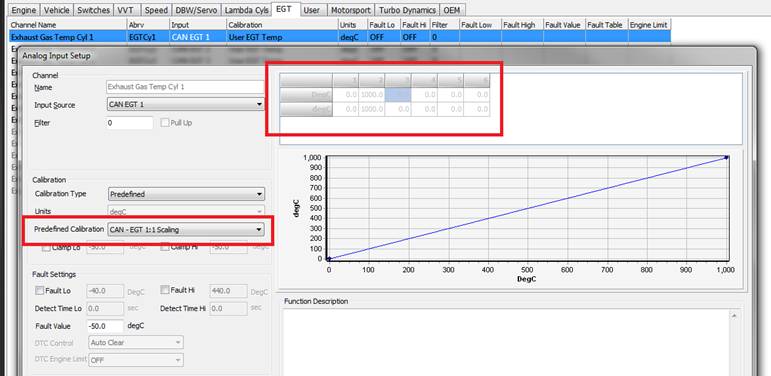The height and width of the screenshot is (376, 771).
Task: Enable the Clamp Hi checkbox
Action: 165,247
